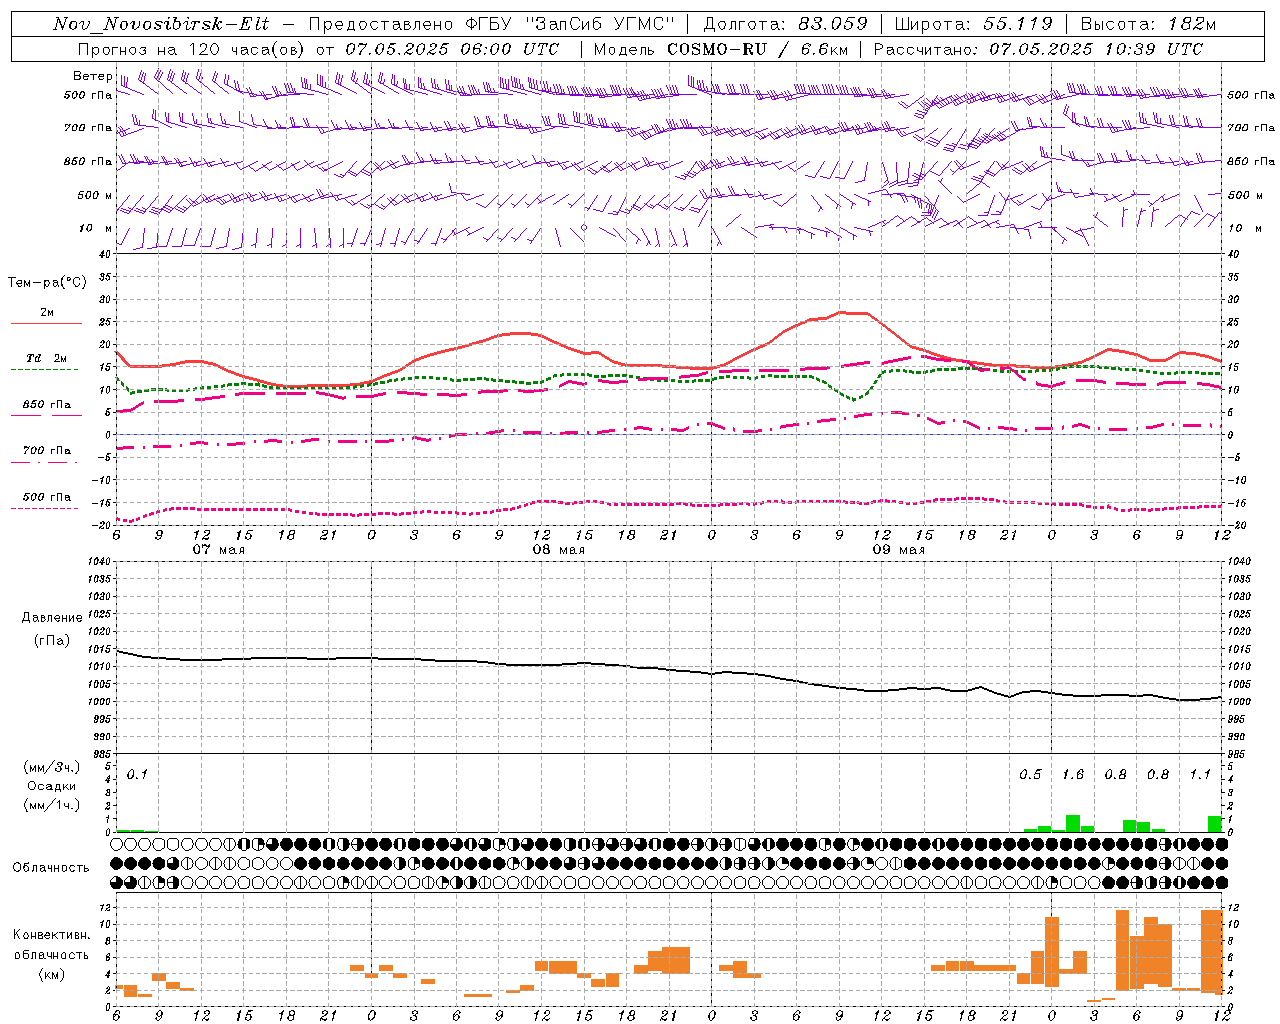Image resolution: width=1280 pixels, height=1024 pixels.
Task: Click the Осадки precipitation label
Action: pos(52,786)
